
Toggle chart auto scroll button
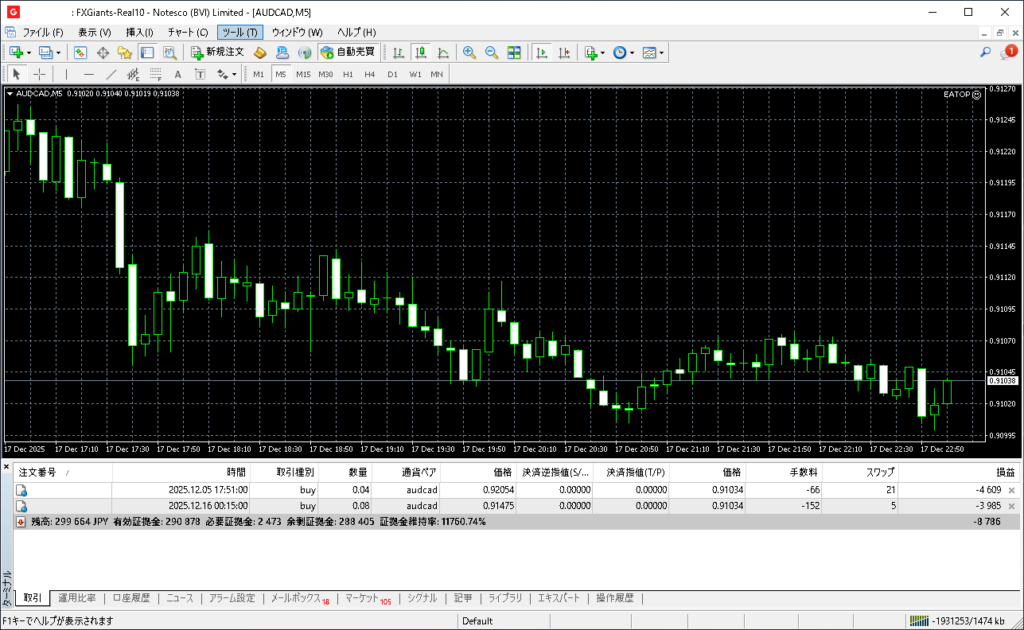[542, 52]
